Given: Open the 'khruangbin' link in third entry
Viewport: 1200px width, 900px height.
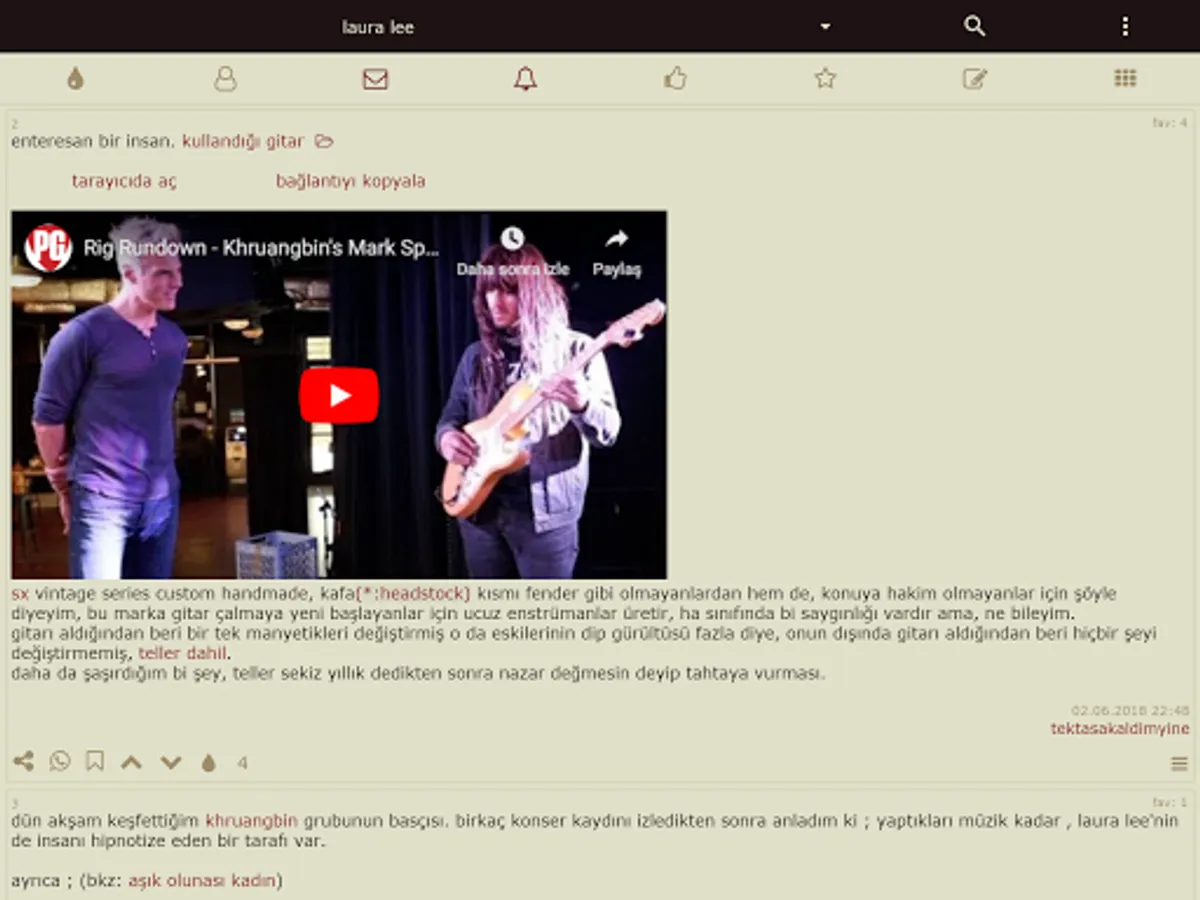Looking at the screenshot, I should (251, 821).
